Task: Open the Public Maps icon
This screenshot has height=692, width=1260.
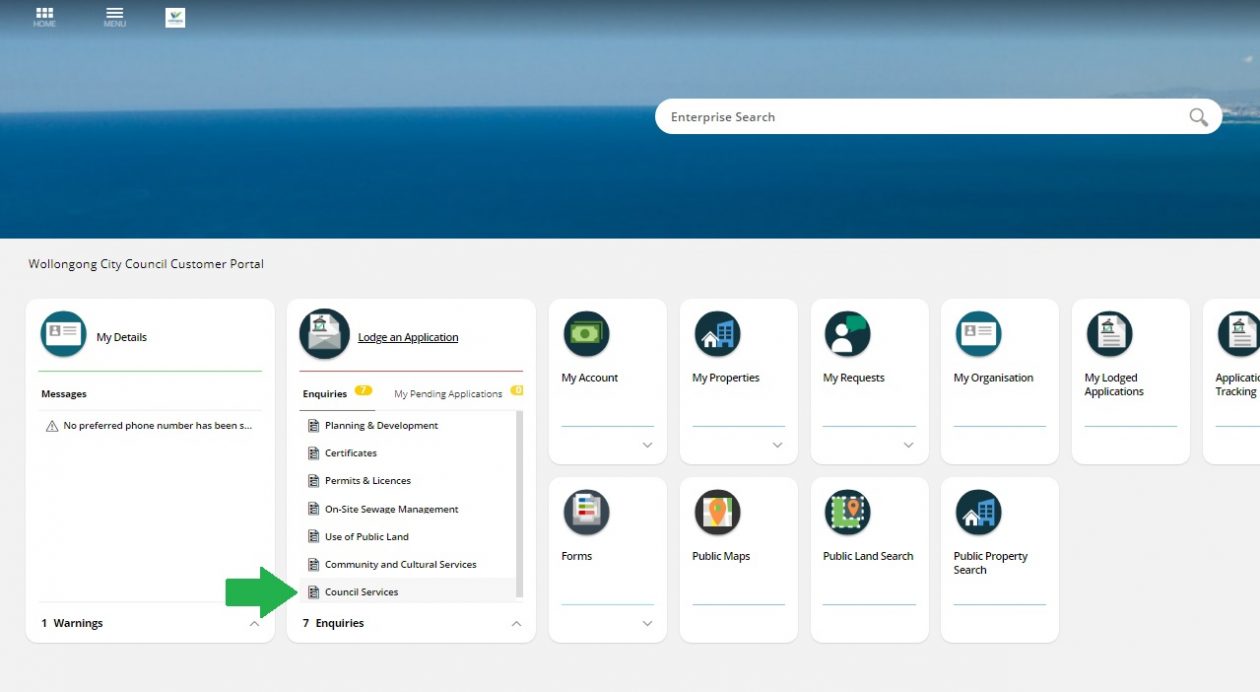Action: (x=717, y=512)
